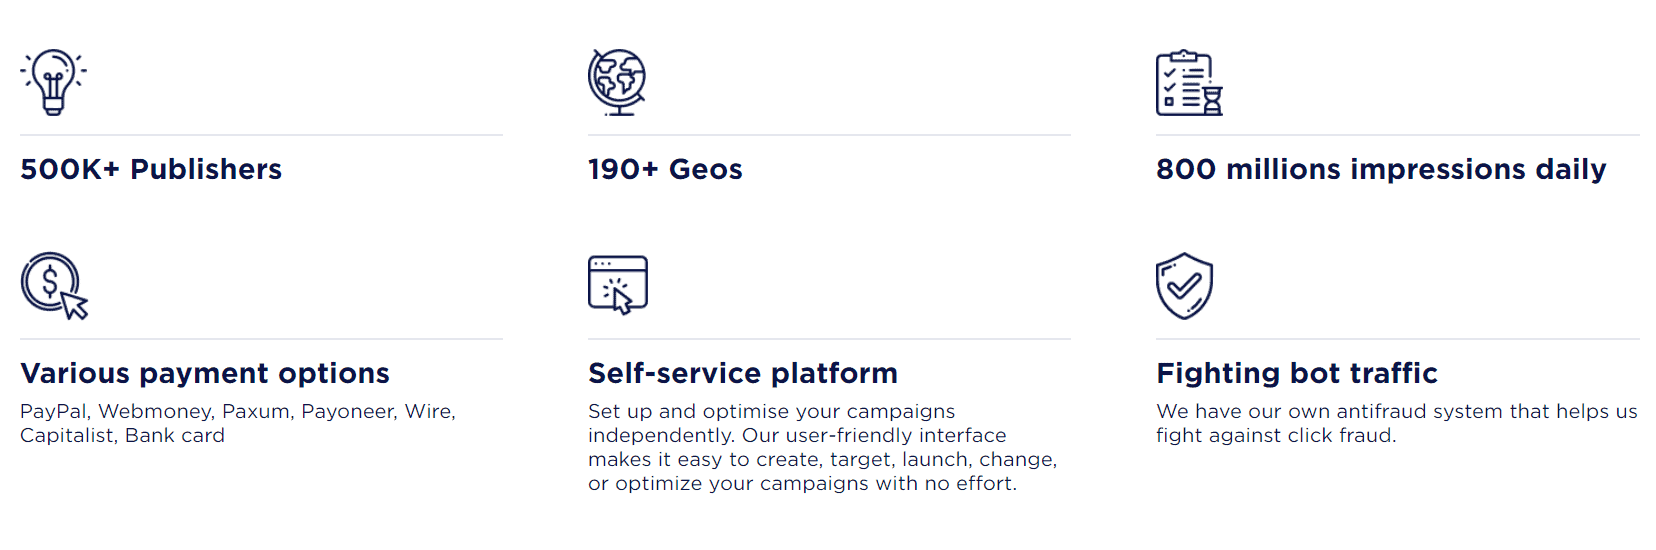1656x550 pixels.
Task: Click the dollar coin with cursor icon
Action: (x=54, y=286)
